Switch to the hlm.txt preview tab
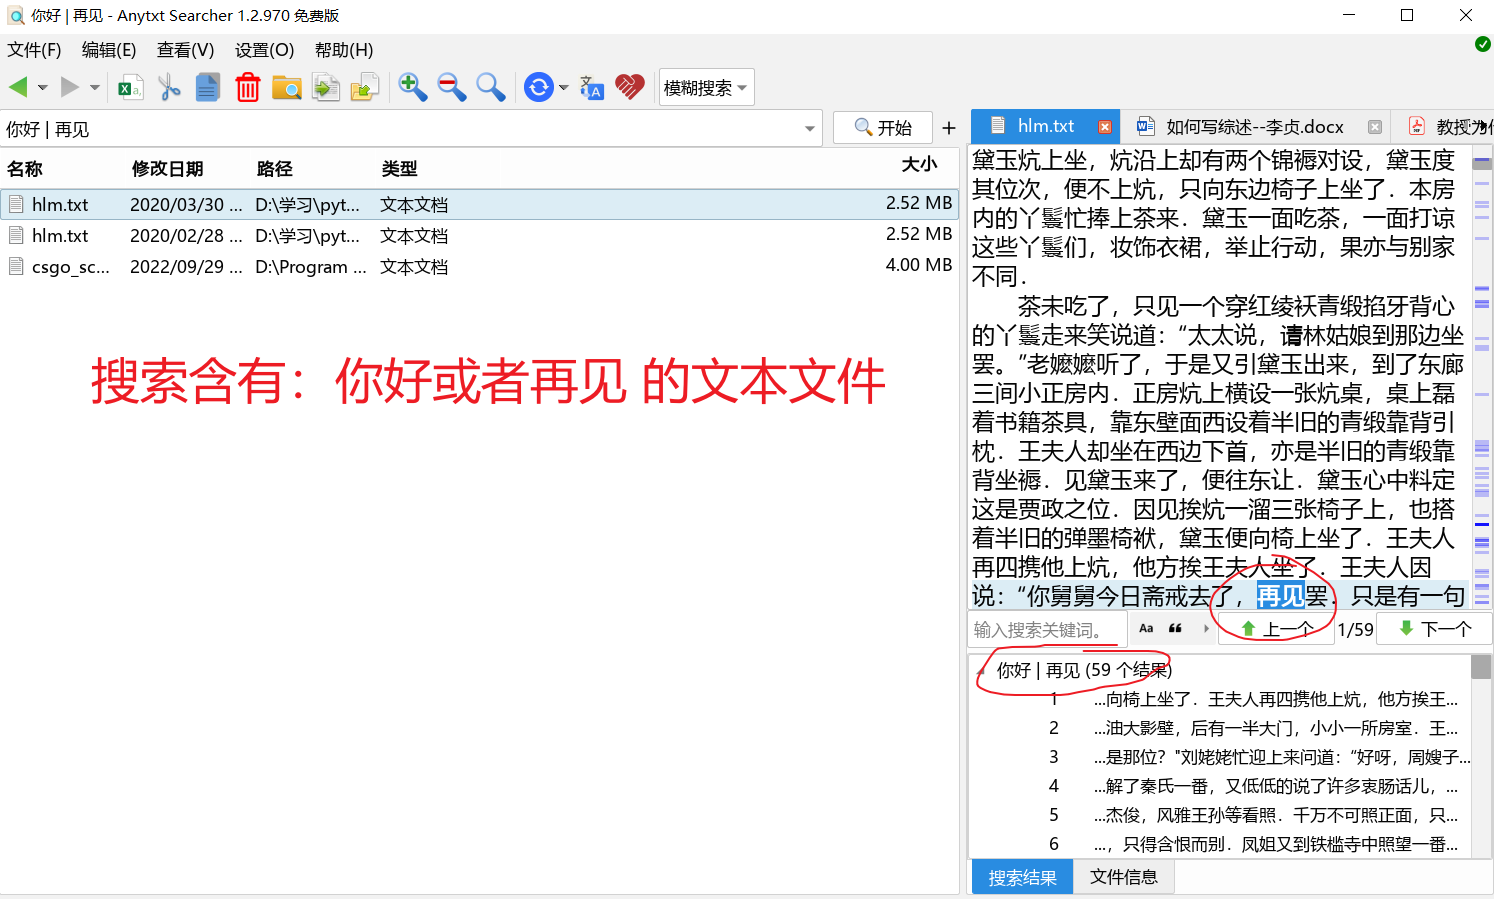 click(x=1045, y=126)
